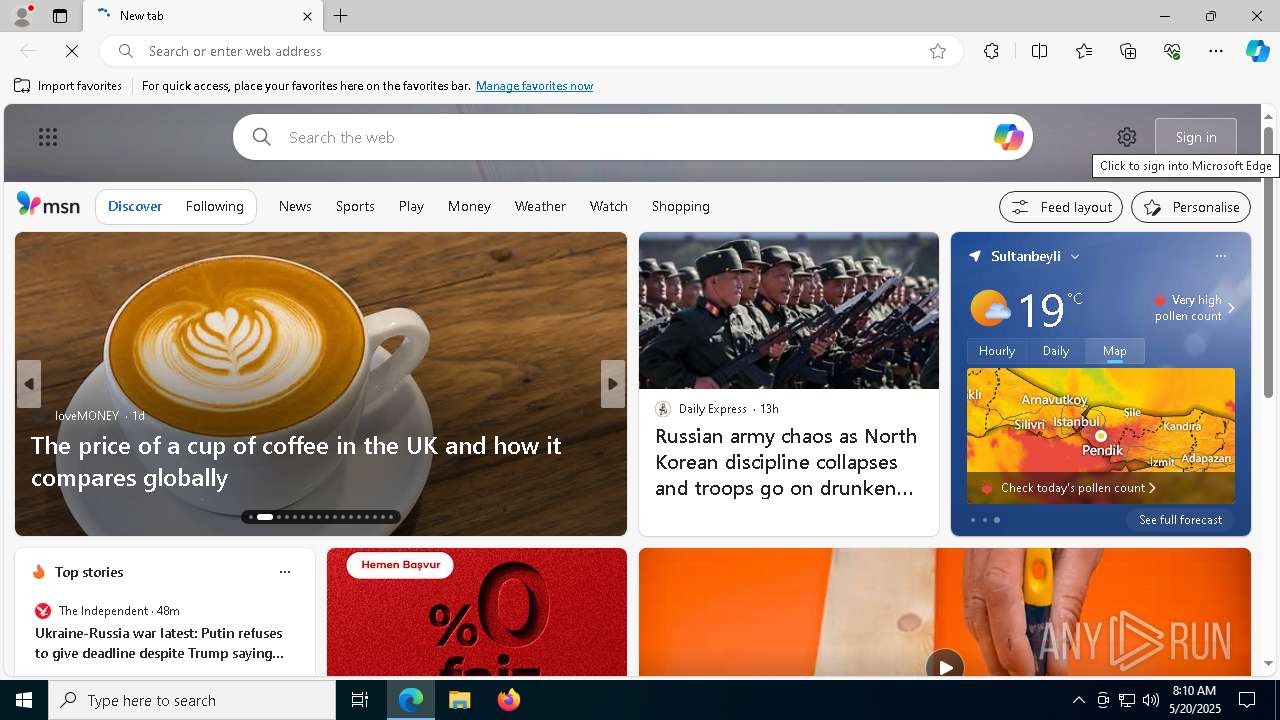The width and height of the screenshot is (1280, 720).
Task: Open Task View on taskbar
Action: (360, 700)
